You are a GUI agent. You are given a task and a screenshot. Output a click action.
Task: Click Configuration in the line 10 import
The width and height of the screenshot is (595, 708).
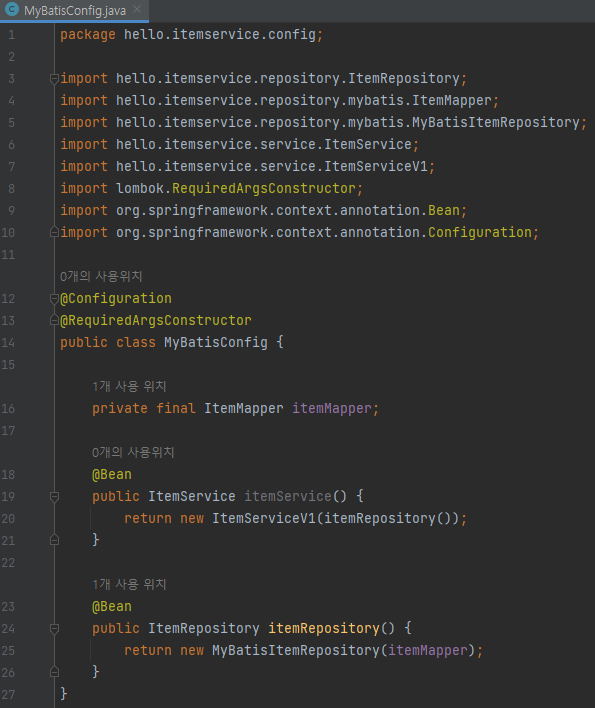click(x=480, y=233)
